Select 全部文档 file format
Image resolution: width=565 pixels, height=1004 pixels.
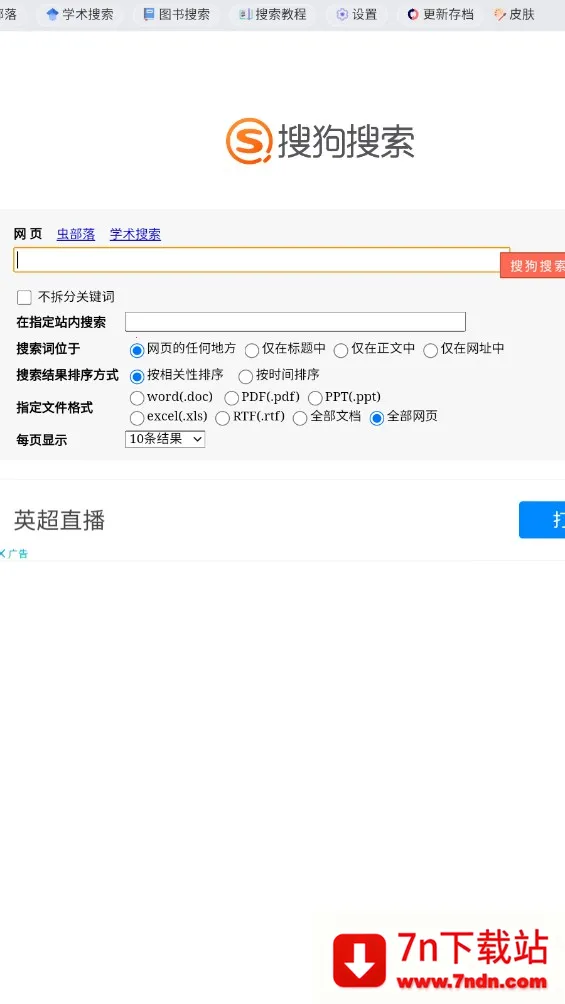point(300,418)
